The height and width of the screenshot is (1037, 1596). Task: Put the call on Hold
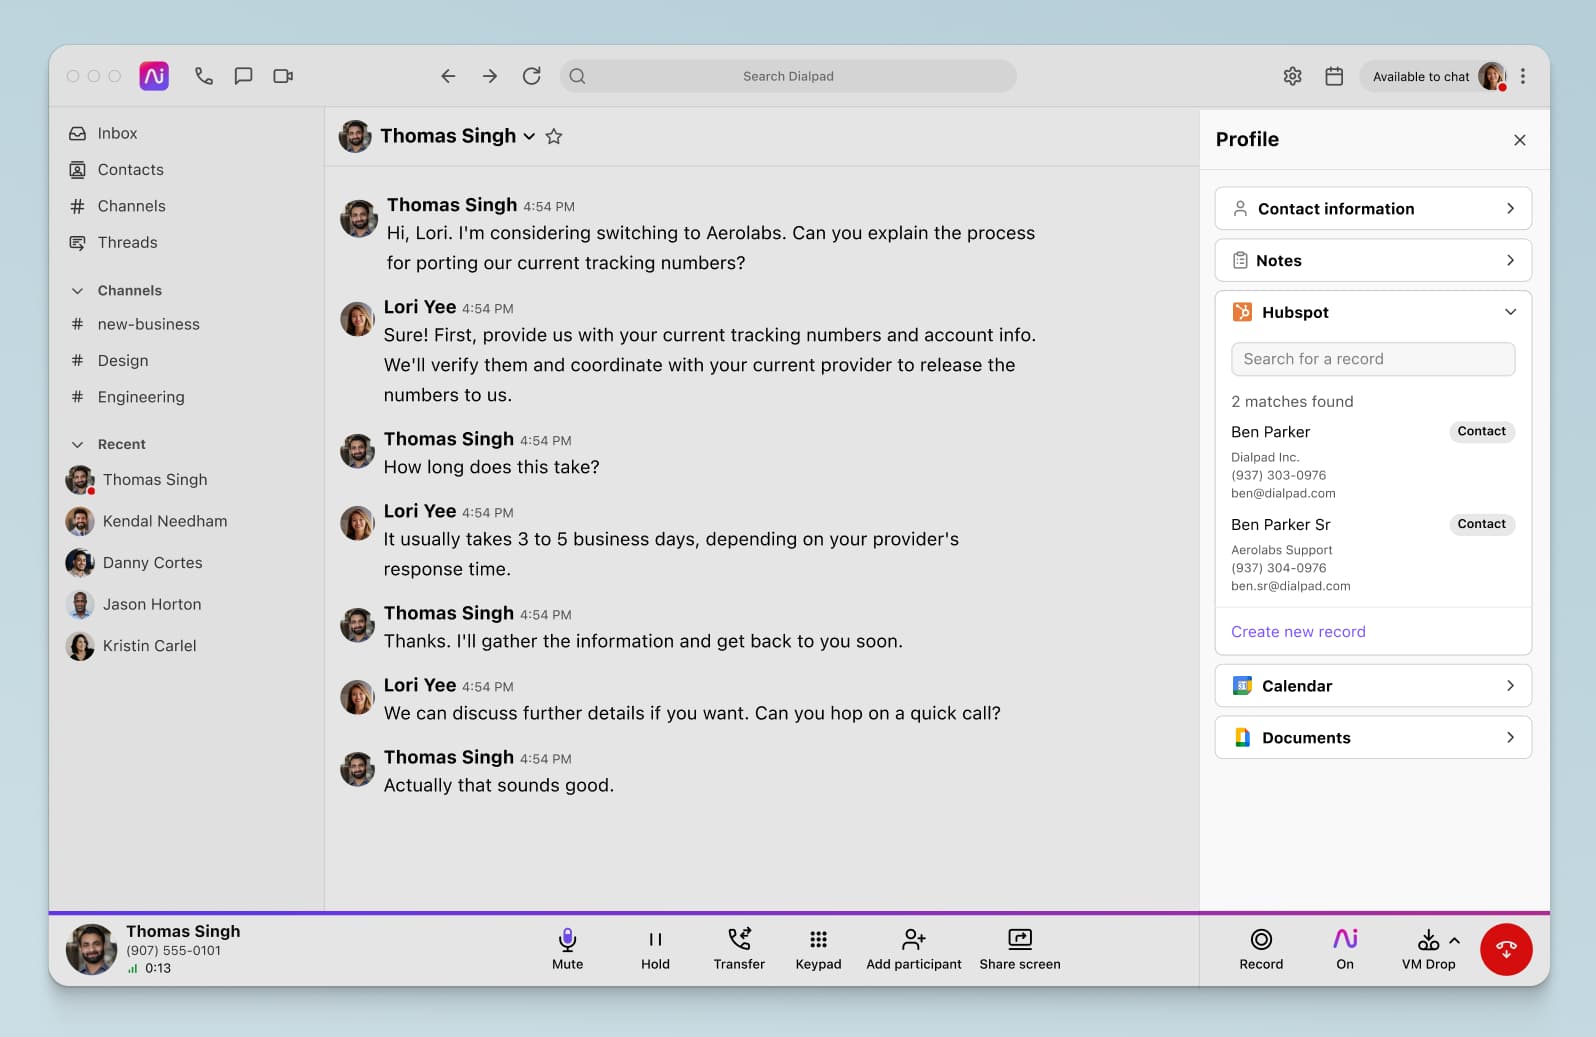(655, 948)
